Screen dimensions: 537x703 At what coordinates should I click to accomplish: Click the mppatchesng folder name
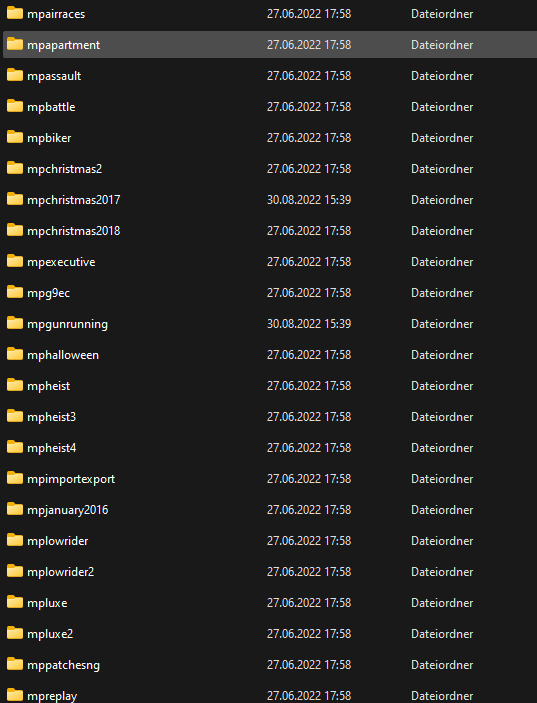point(63,665)
